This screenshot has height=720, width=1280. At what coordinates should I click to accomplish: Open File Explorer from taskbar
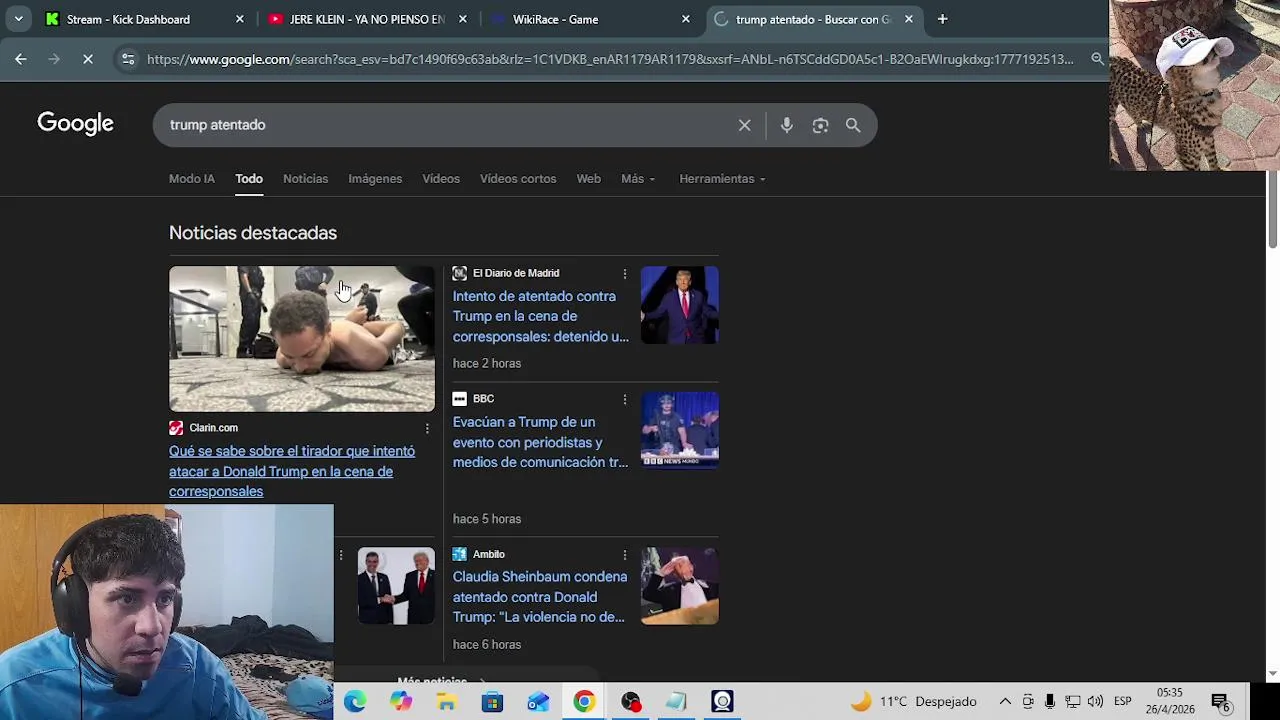pyautogui.click(x=446, y=702)
